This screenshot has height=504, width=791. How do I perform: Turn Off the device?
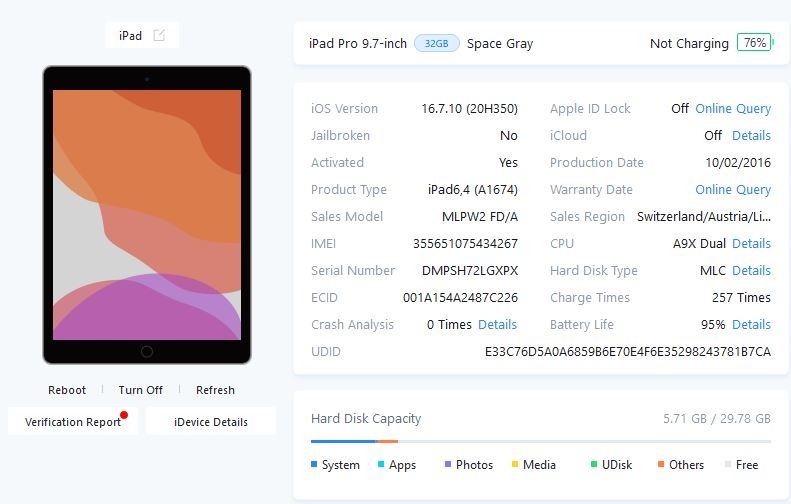[x=140, y=390]
